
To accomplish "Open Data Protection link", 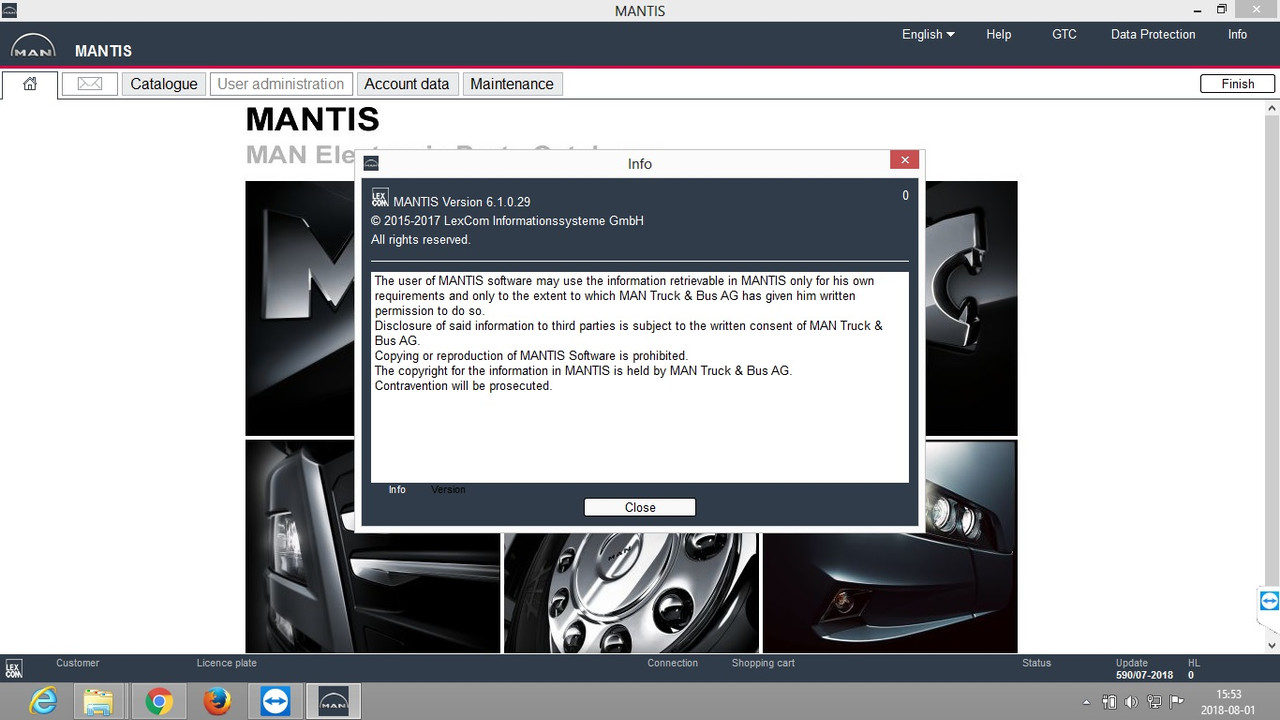I will pyautogui.click(x=1153, y=34).
